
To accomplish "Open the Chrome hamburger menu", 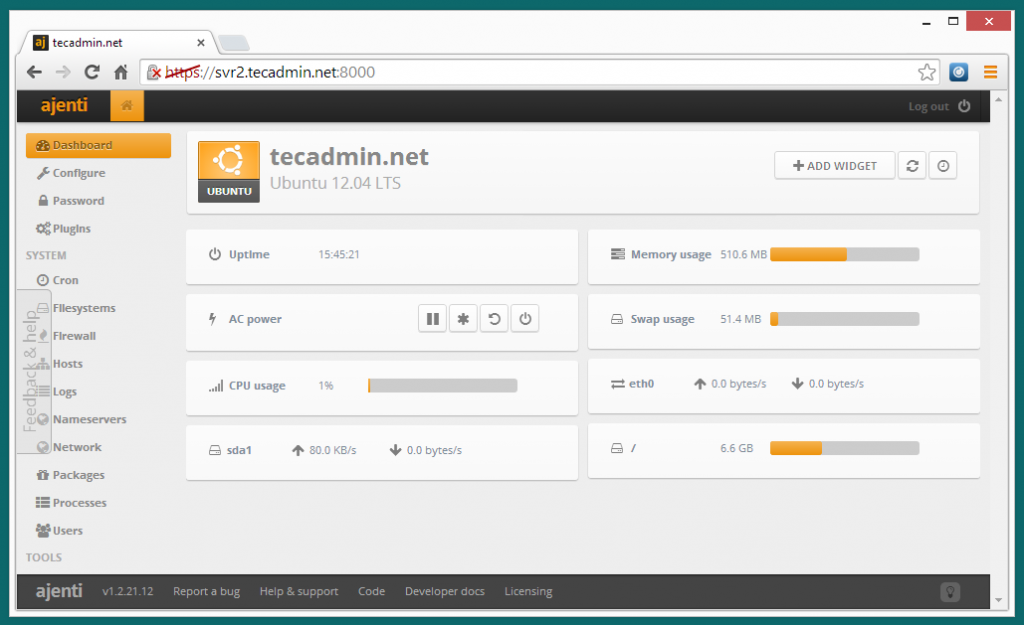I will [990, 72].
